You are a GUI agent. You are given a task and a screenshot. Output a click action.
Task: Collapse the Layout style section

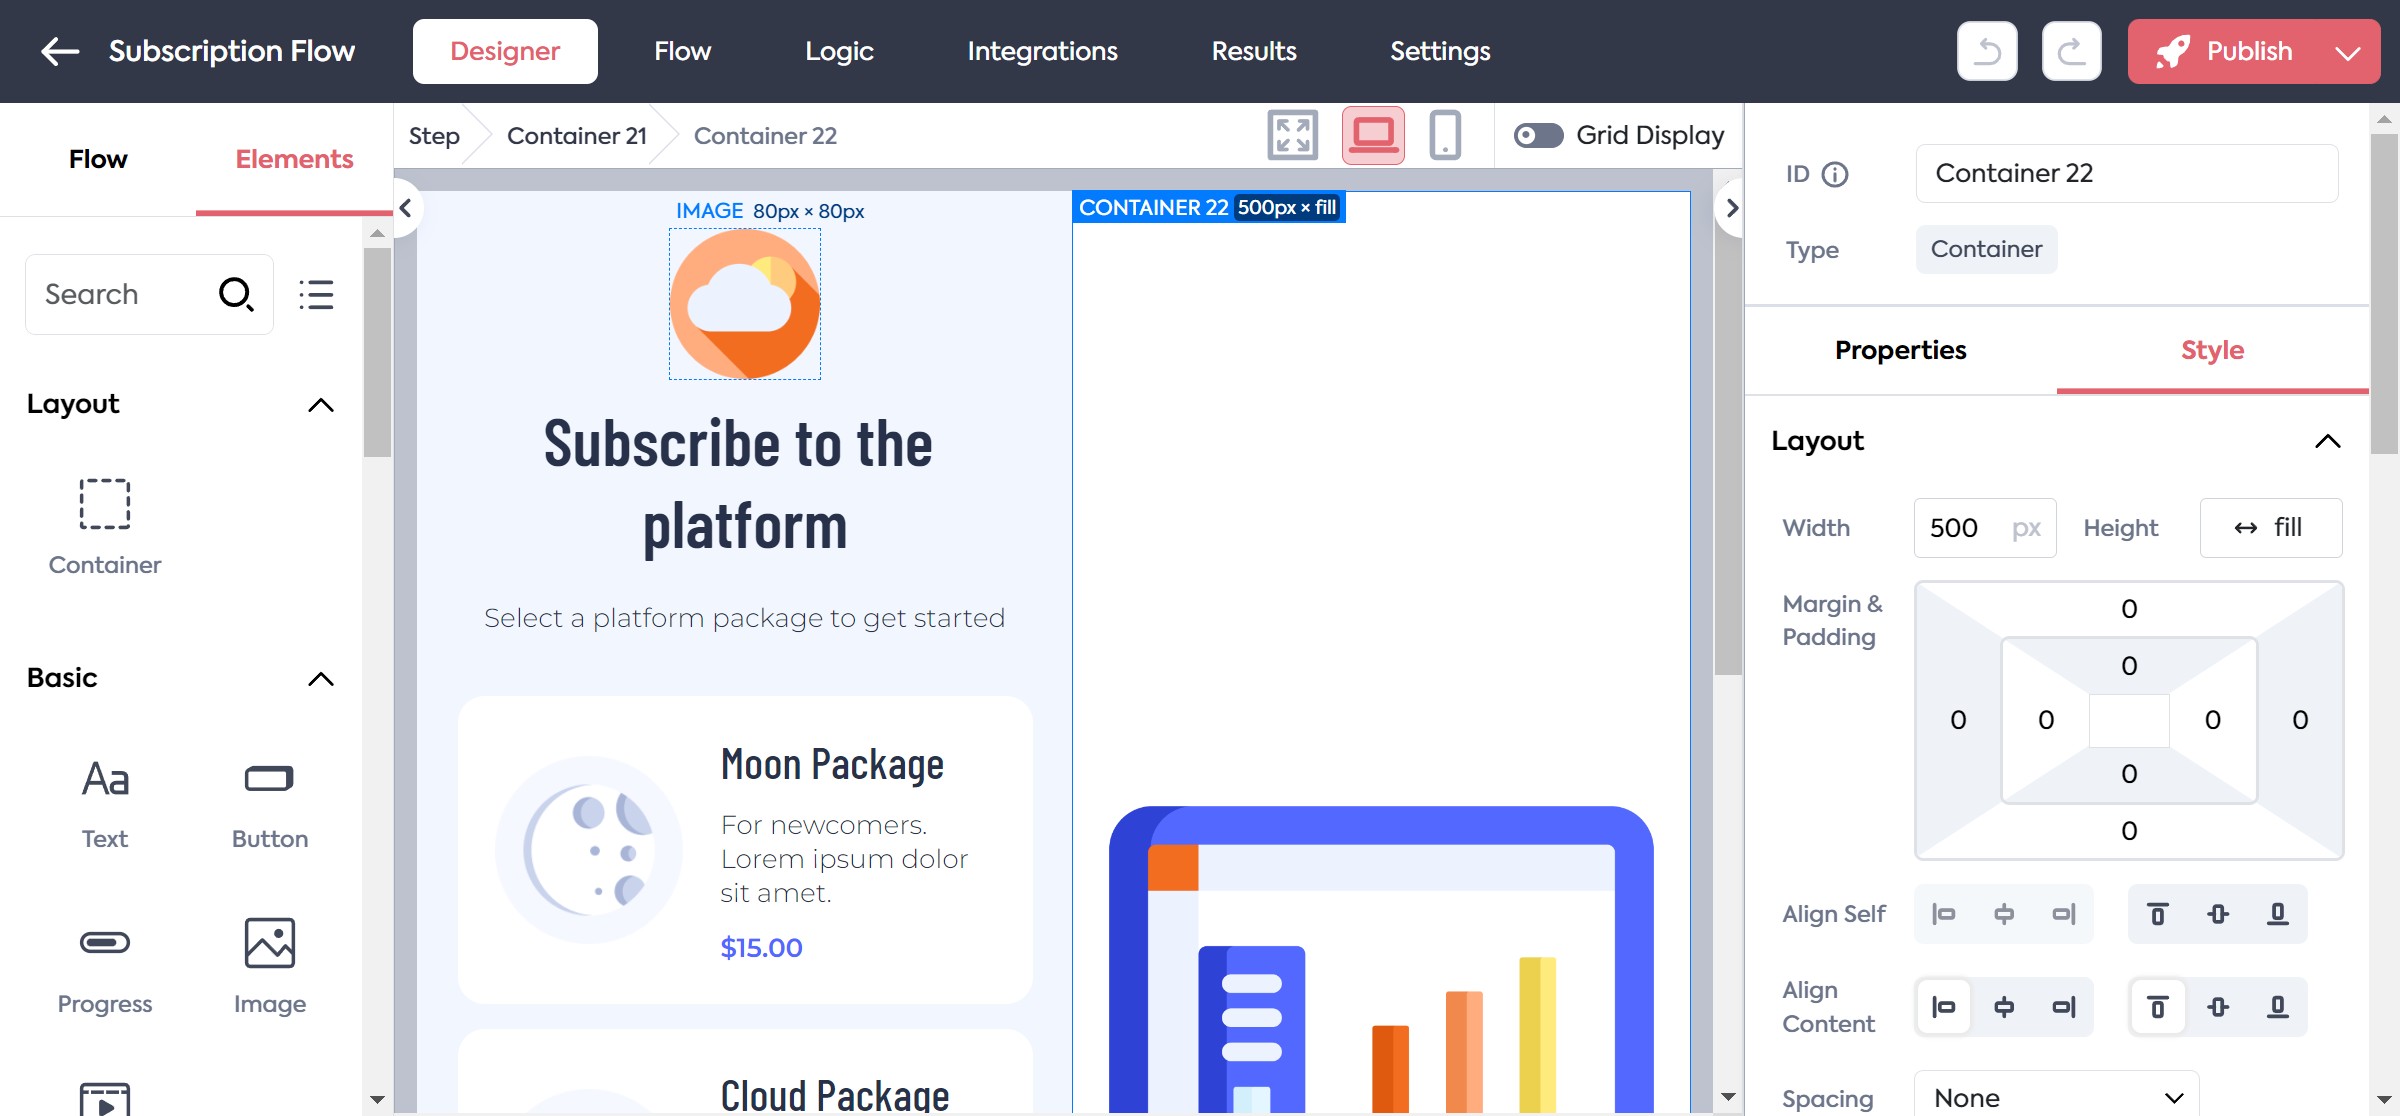[2327, 441]
